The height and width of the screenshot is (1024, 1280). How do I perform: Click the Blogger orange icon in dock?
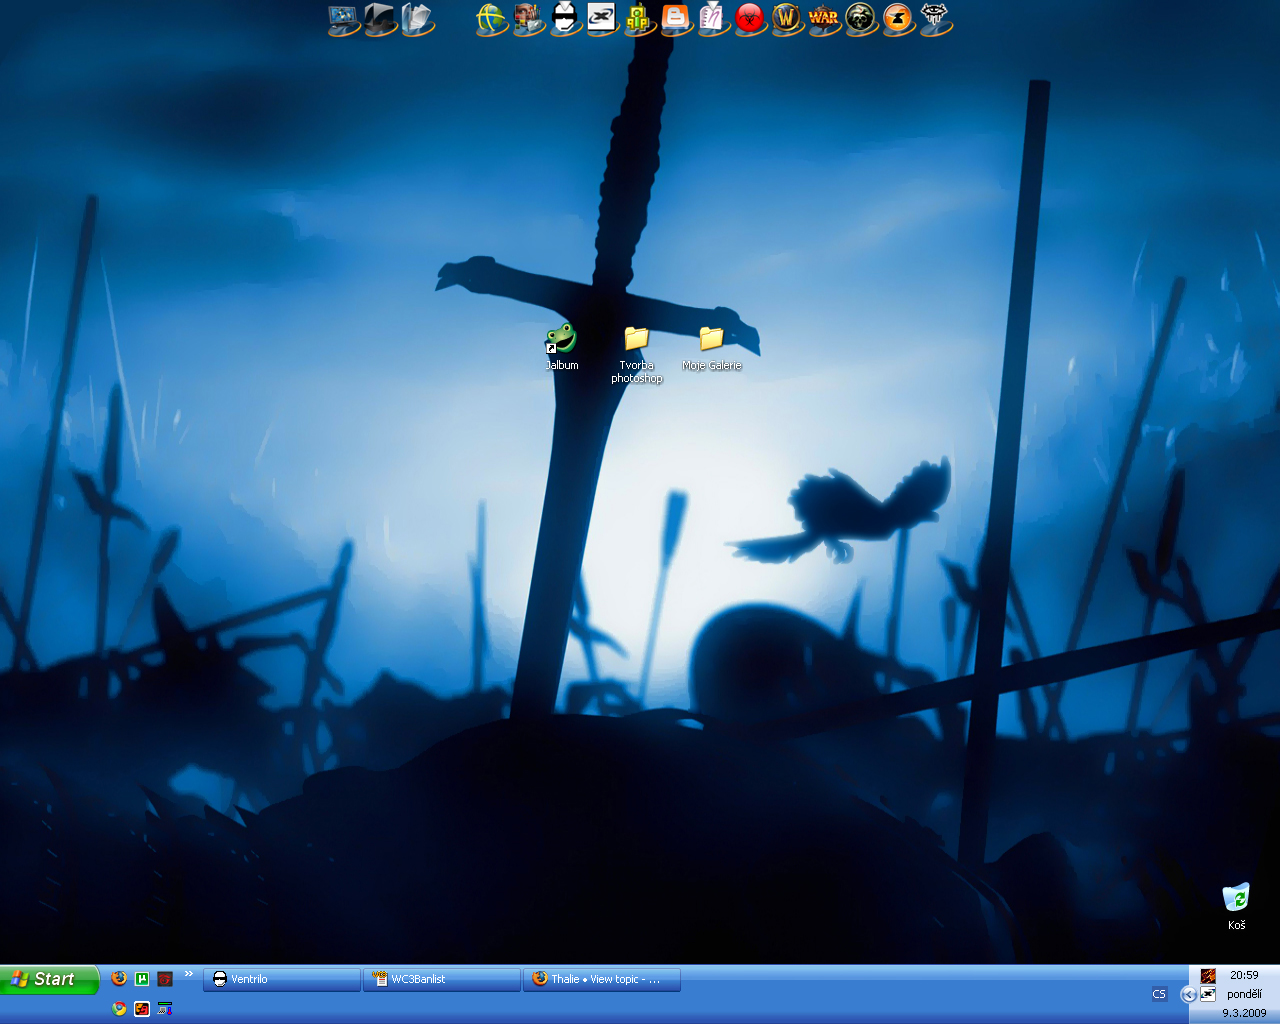click(676, 18)
